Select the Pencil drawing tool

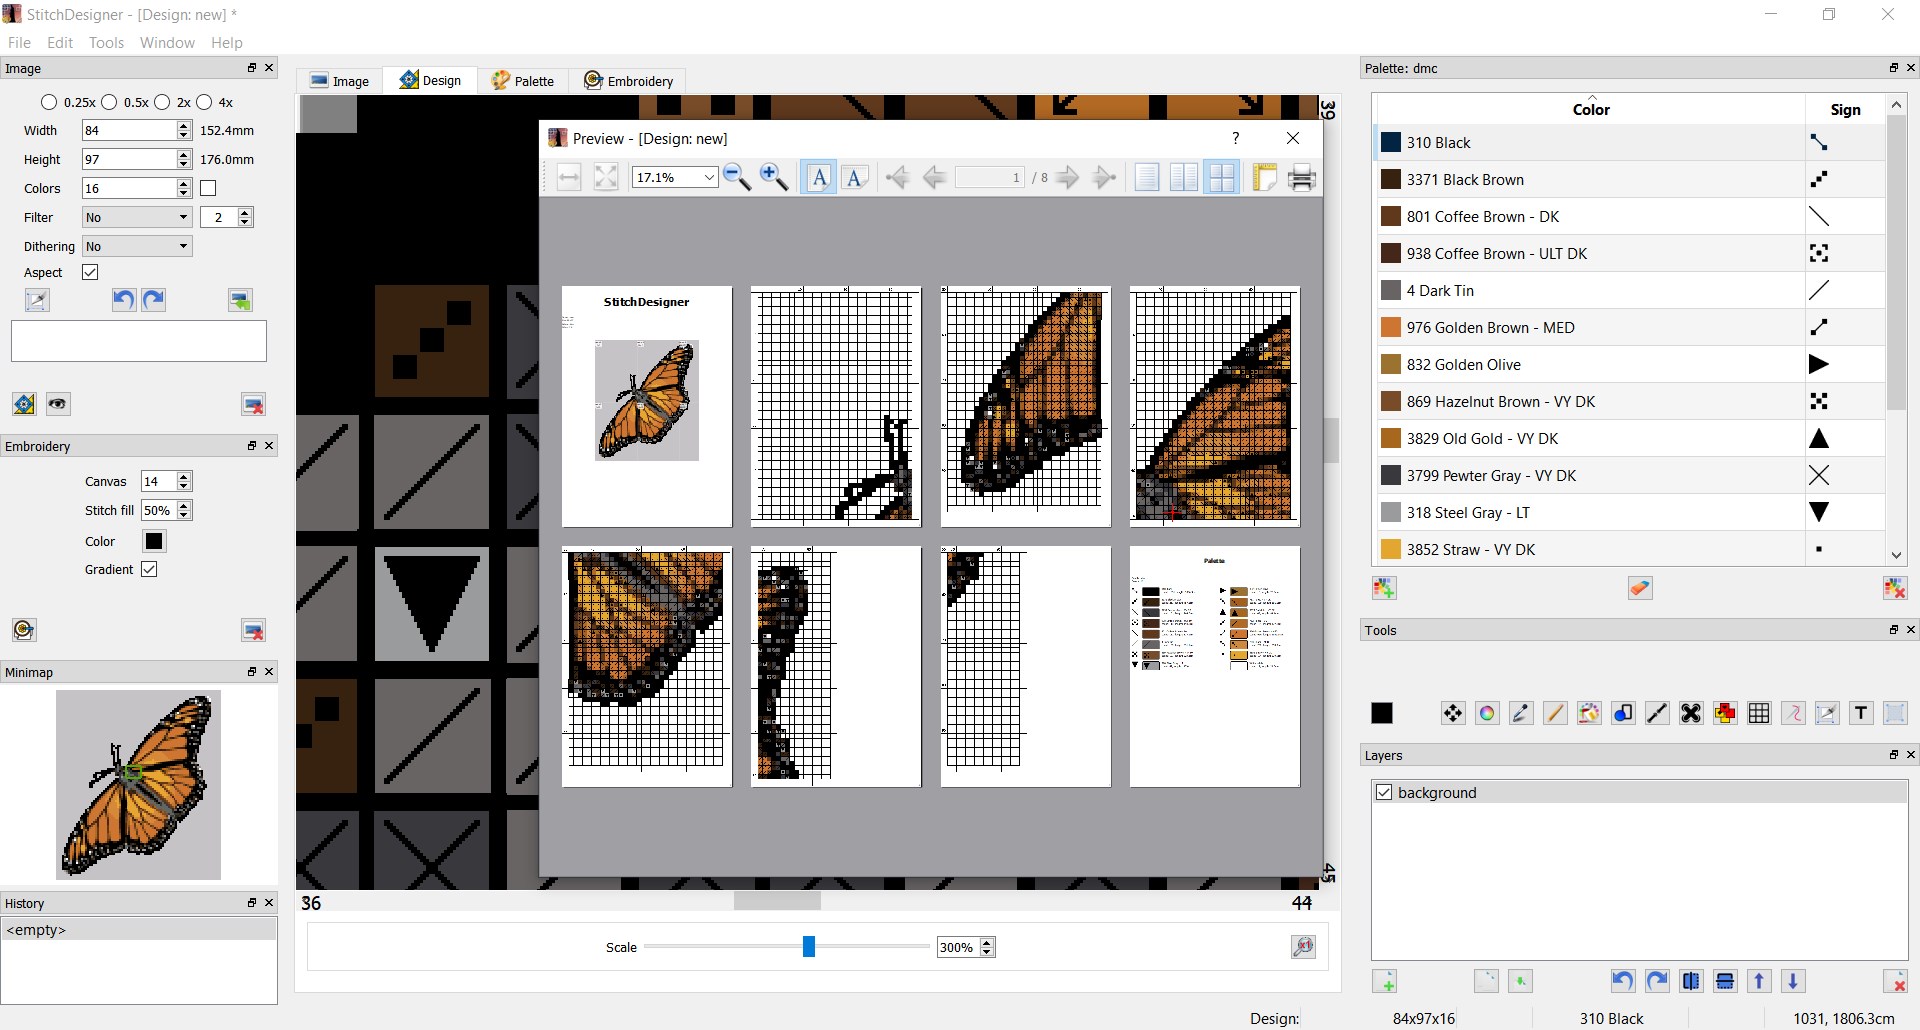[x=1554, y=713]
